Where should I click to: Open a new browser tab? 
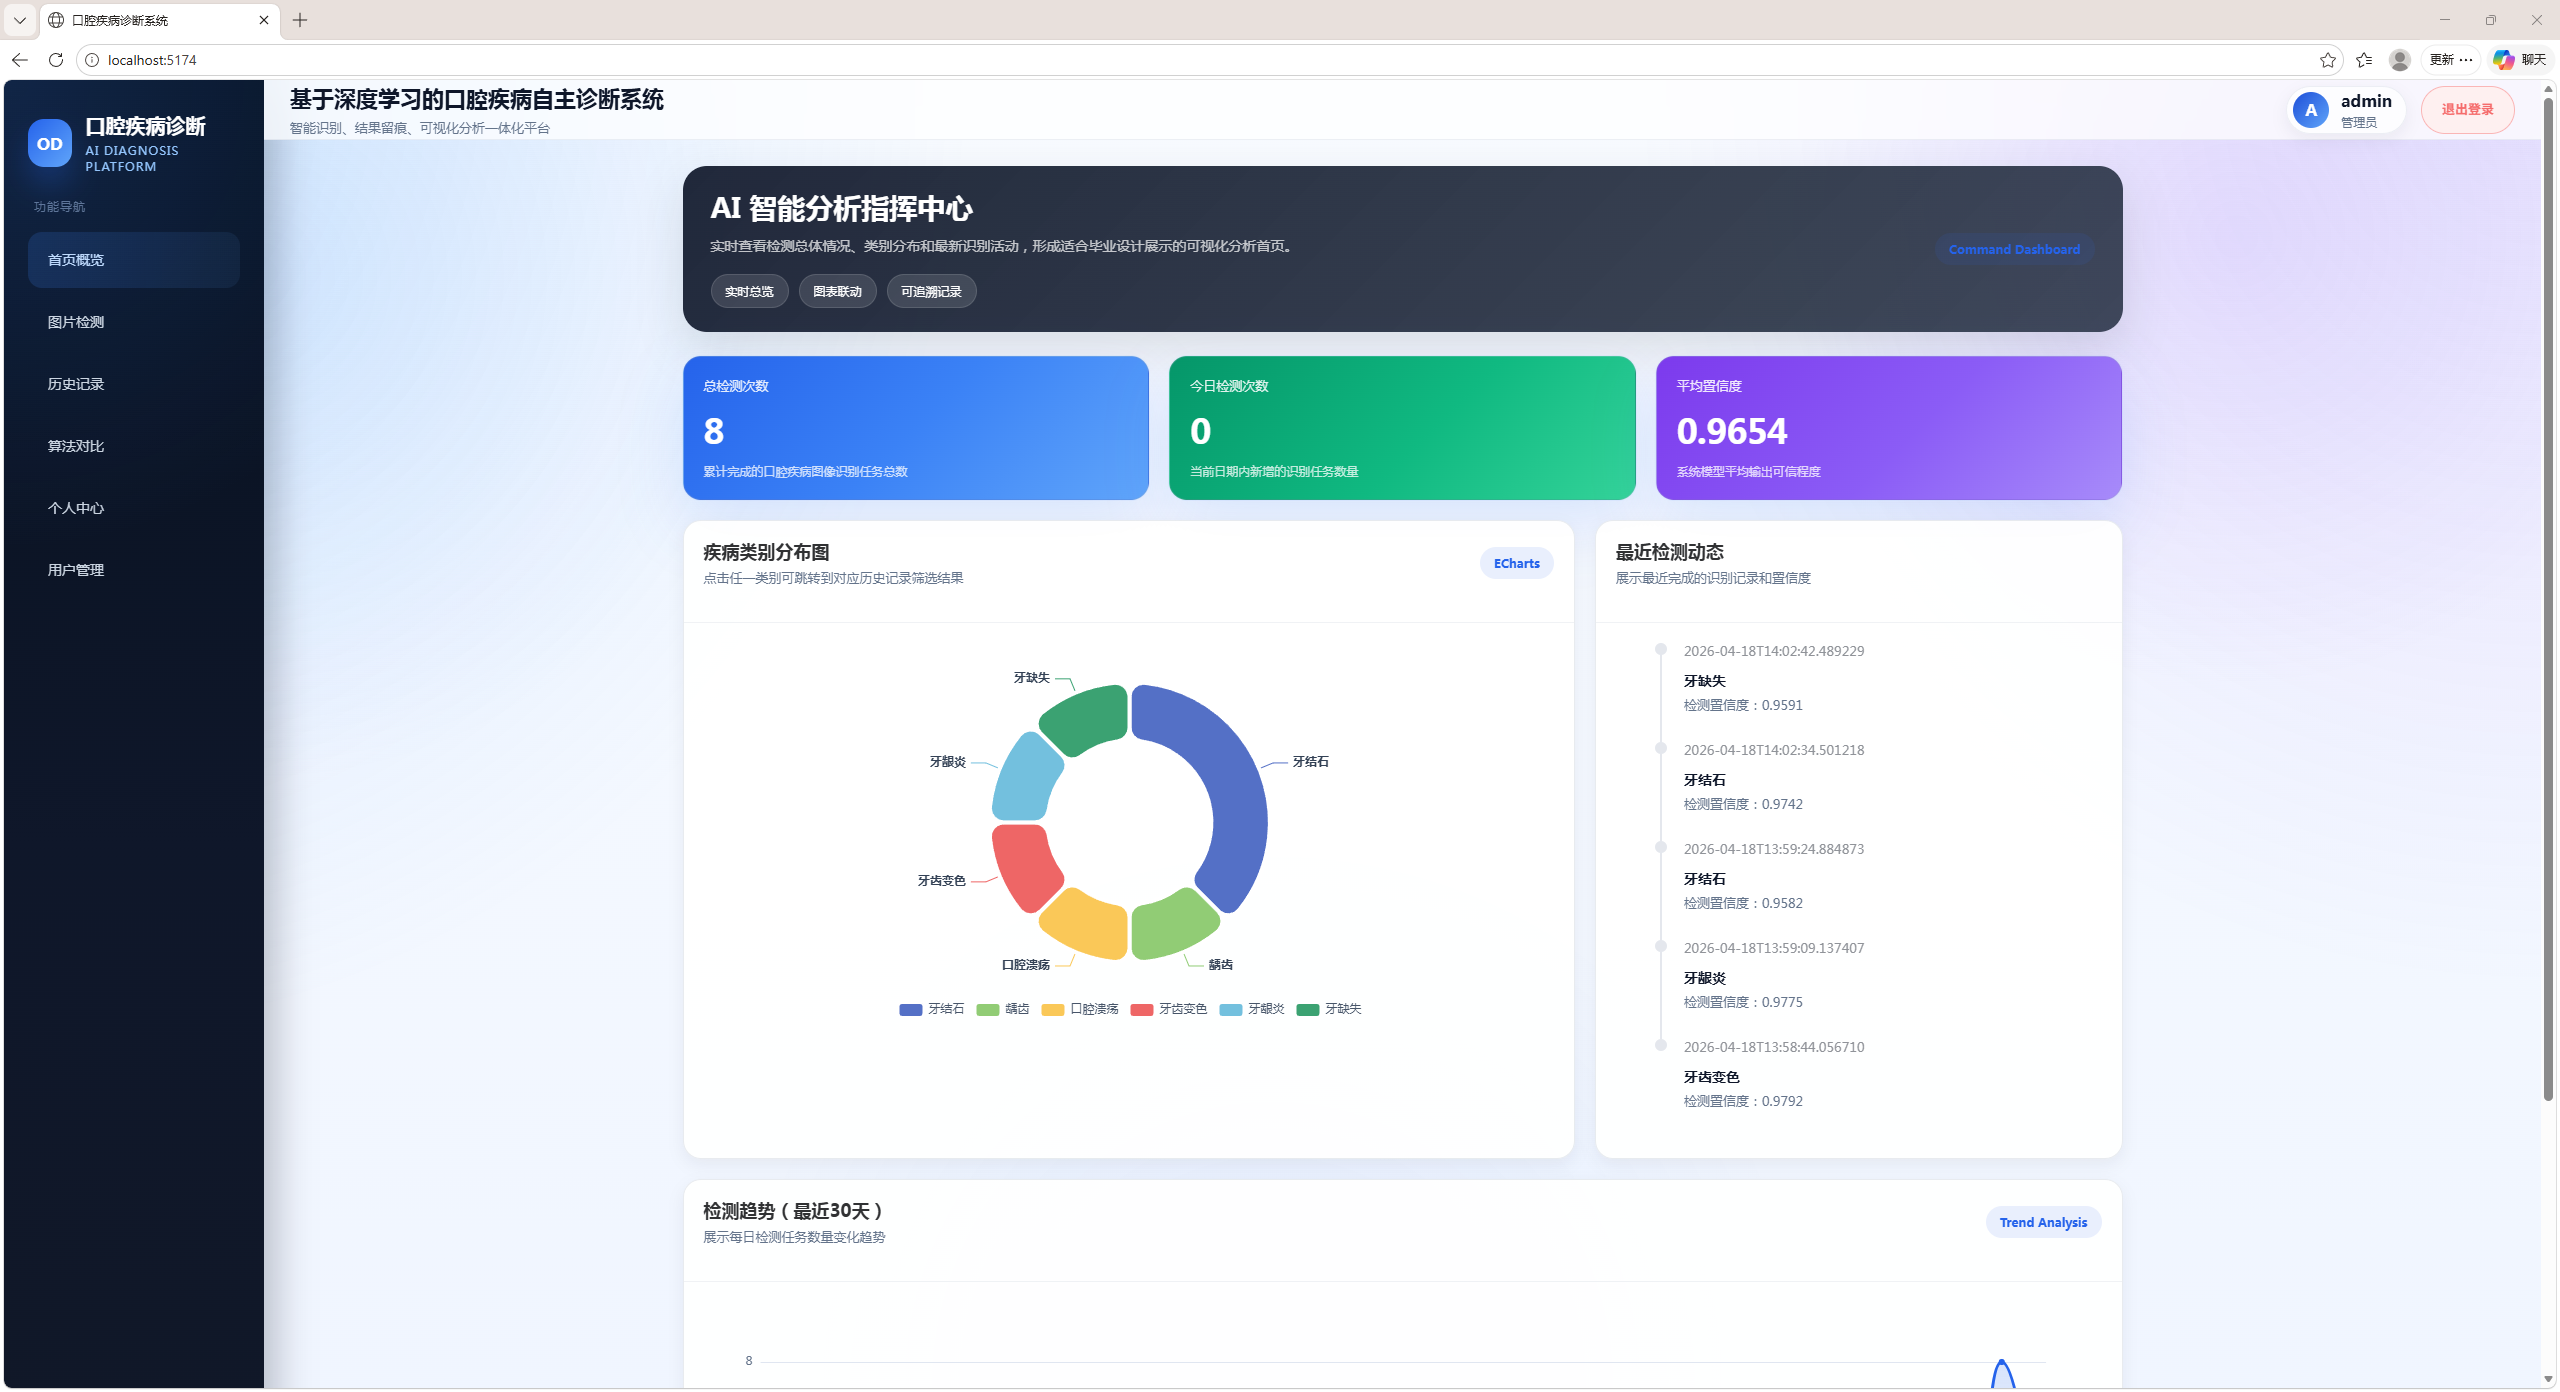300,20
